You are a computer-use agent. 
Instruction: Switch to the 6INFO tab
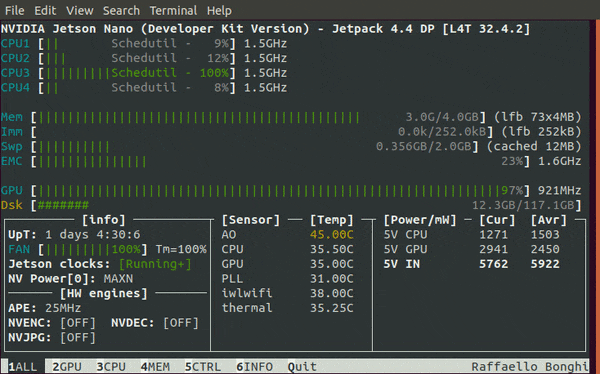click(254, 367)
